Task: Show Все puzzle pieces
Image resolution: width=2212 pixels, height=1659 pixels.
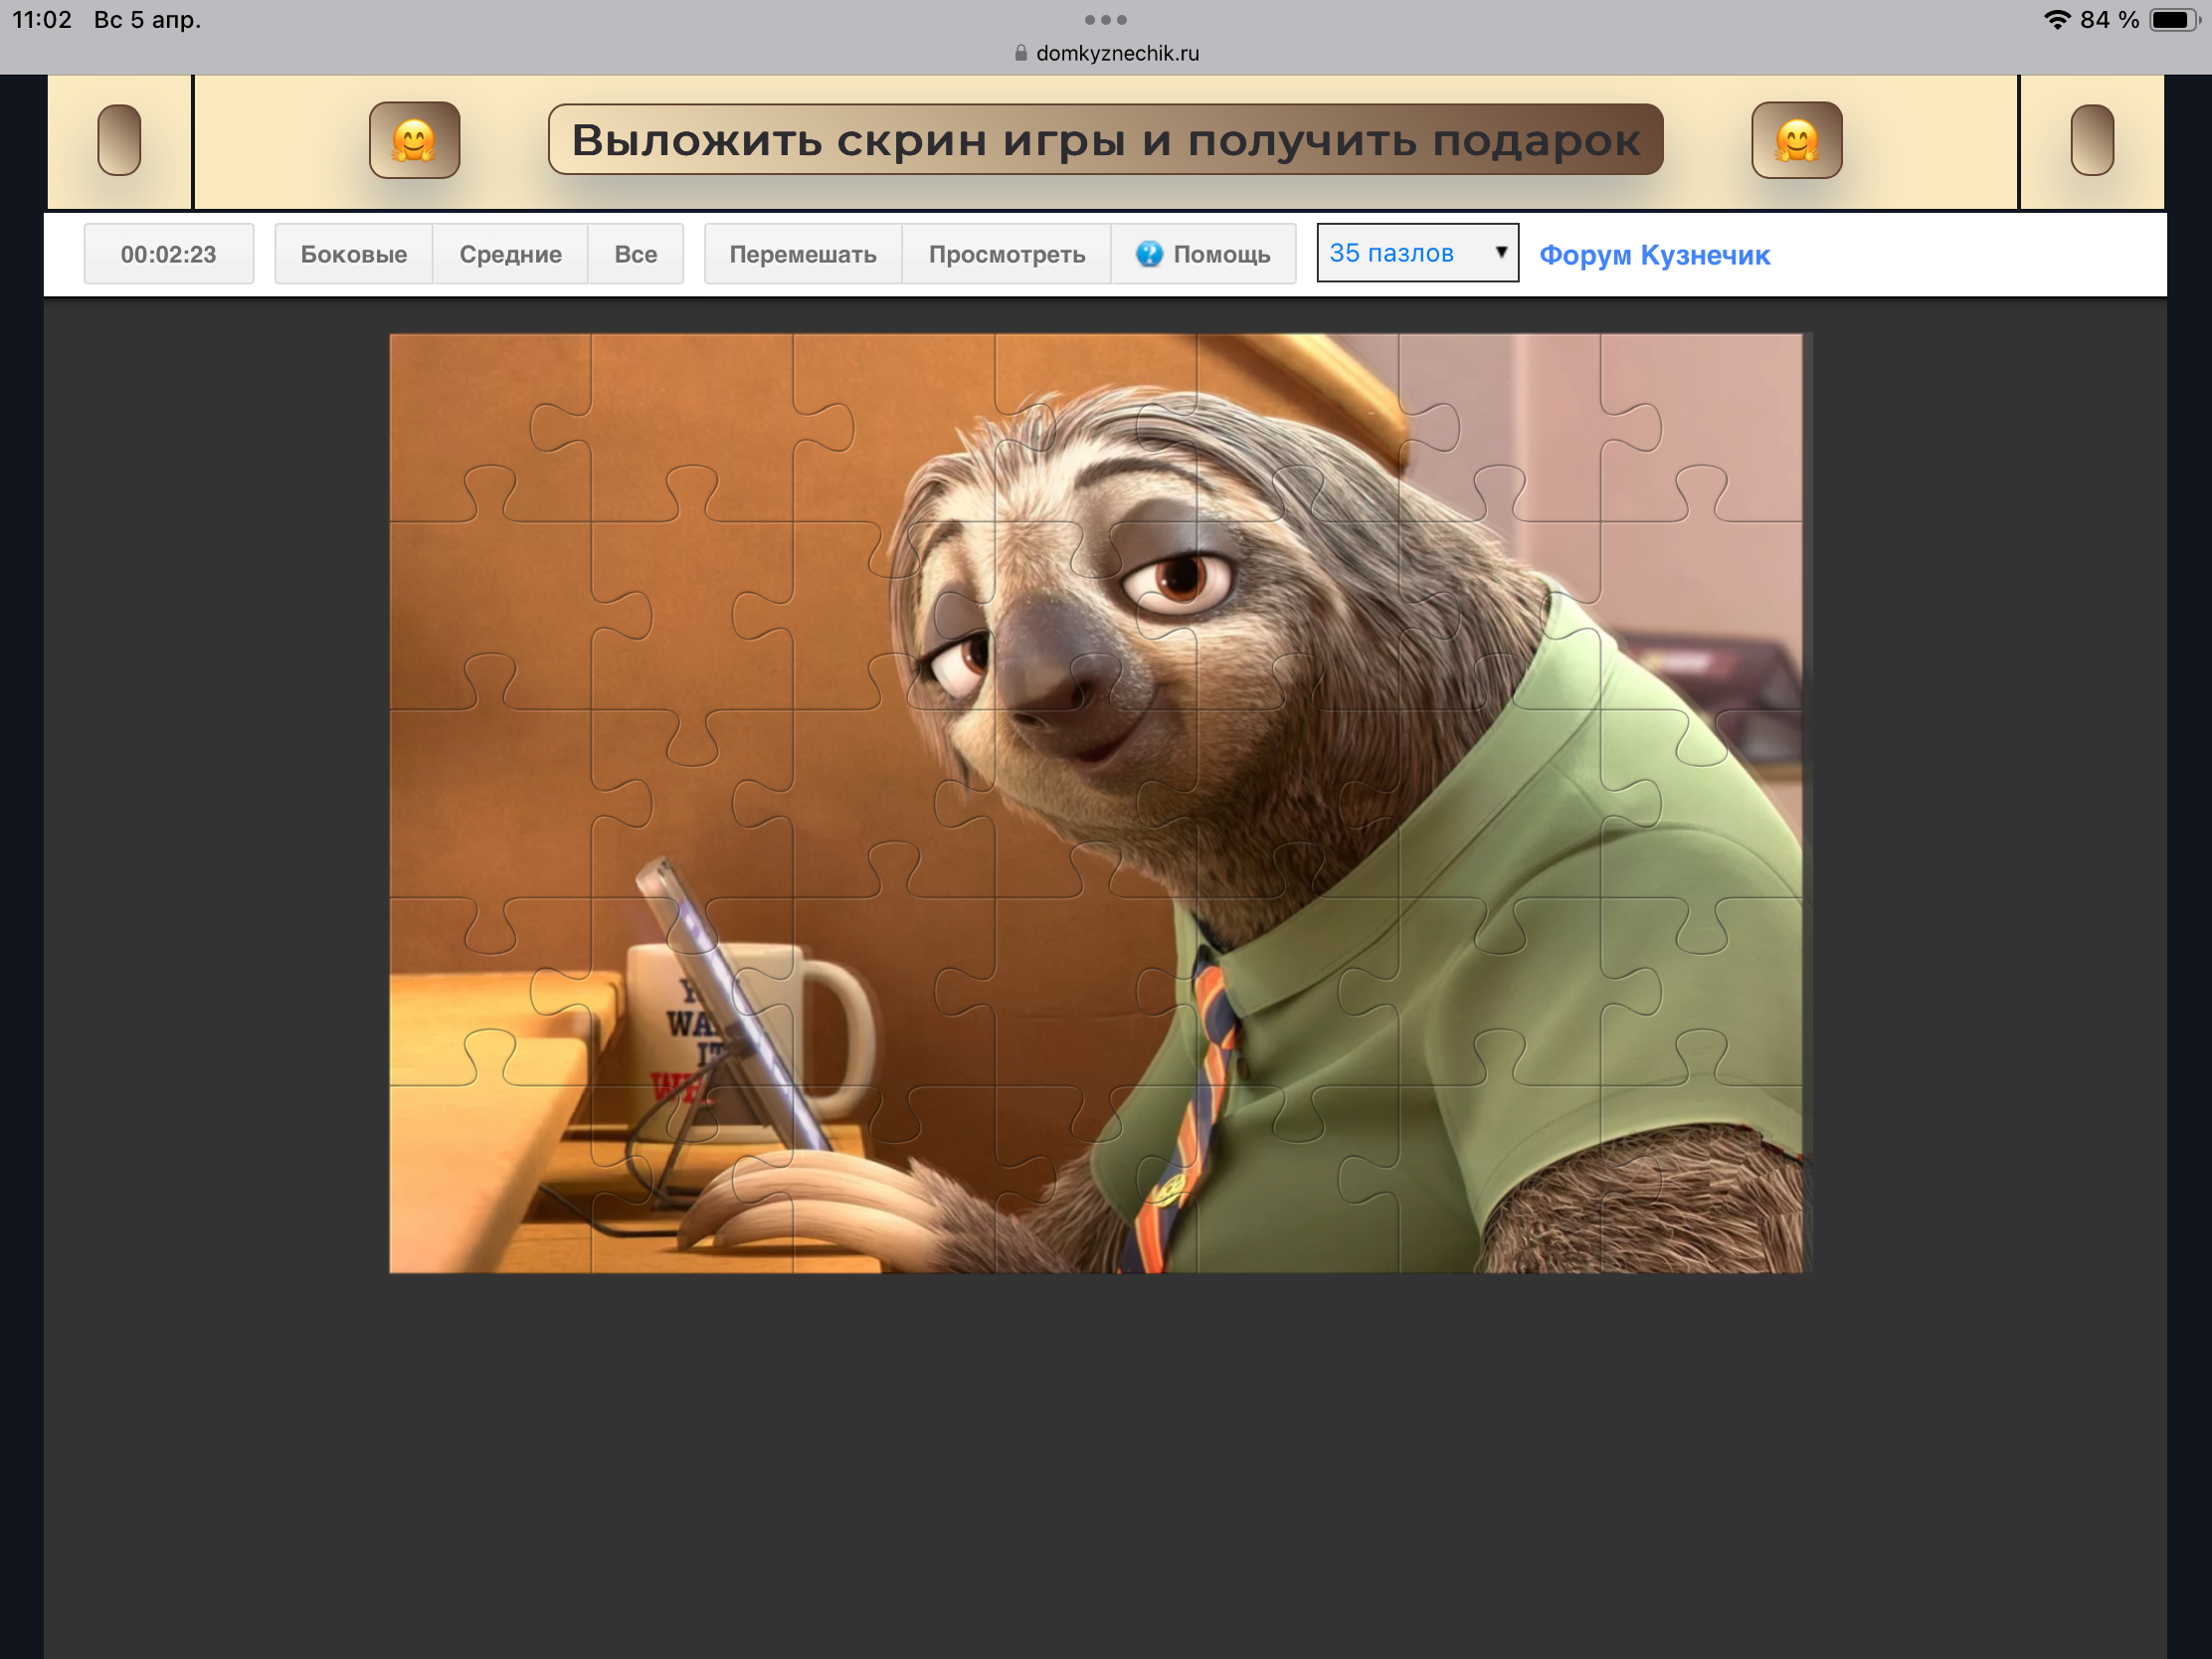Action: click(635, 254)
